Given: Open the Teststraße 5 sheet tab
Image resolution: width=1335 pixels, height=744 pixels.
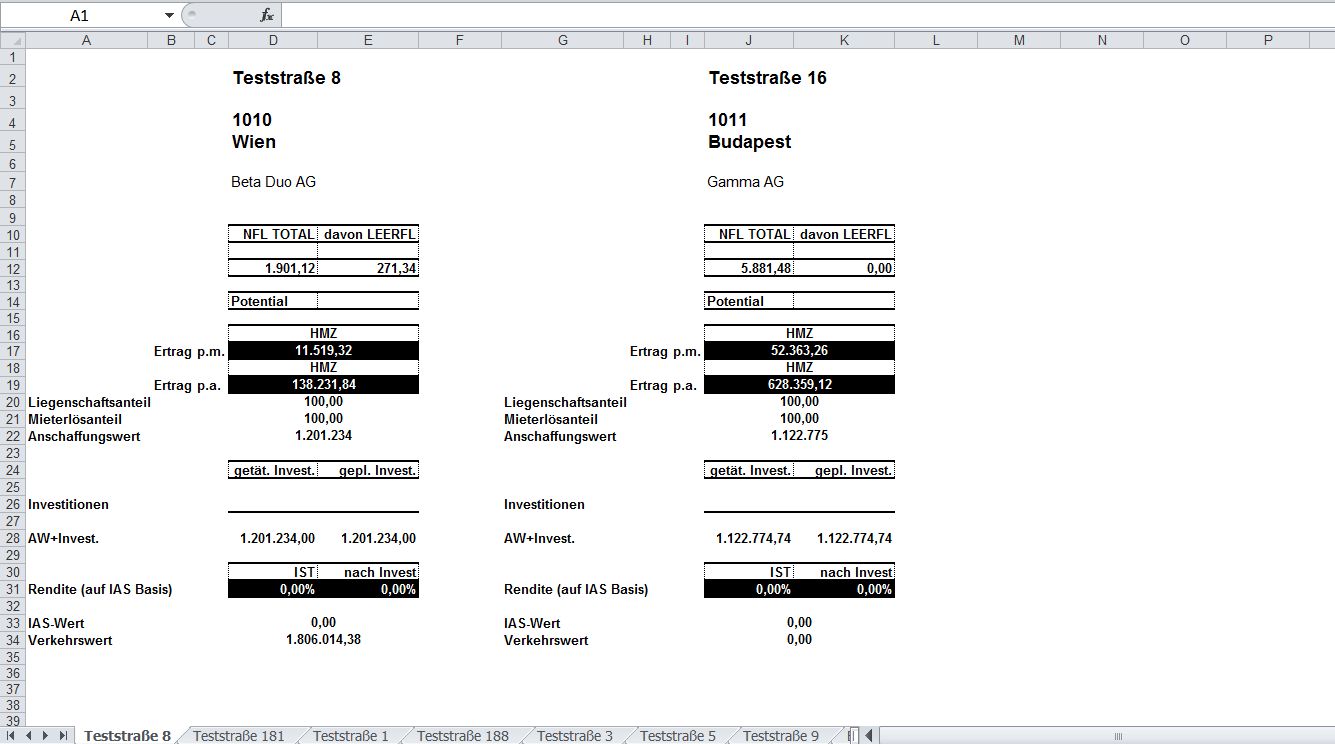Looking at the screenshot, I should click(x=677, y=736).
